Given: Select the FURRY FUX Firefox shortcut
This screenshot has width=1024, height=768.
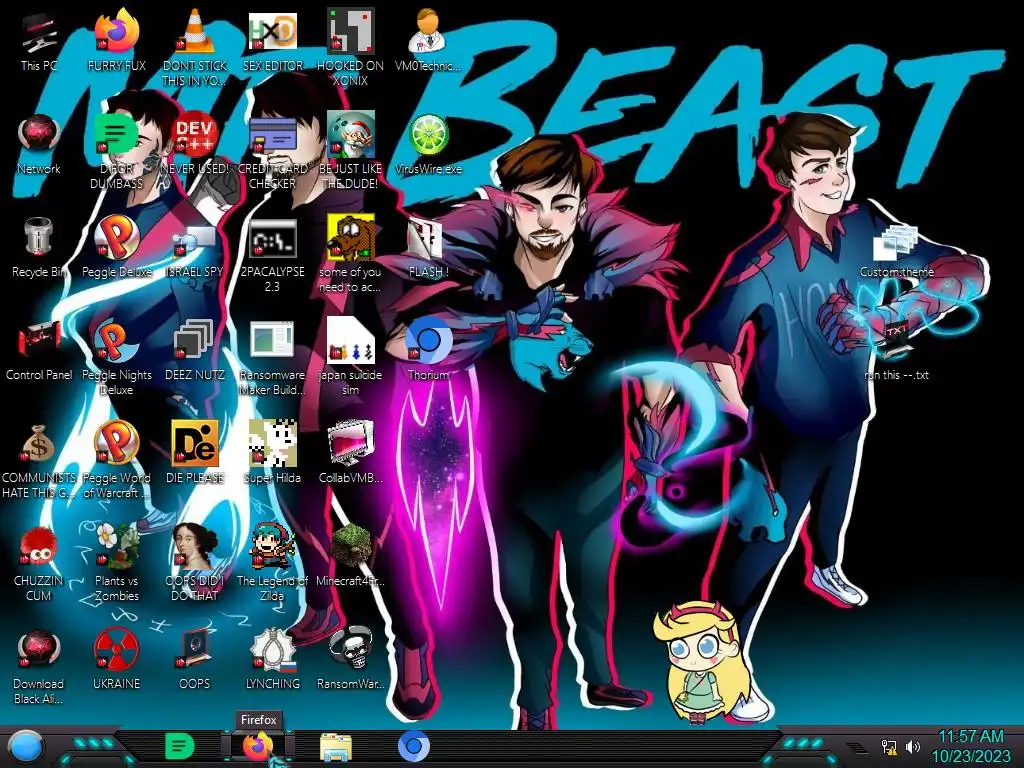Looking at the screenshot, I should pyautogui.click(x=116, y=31).
